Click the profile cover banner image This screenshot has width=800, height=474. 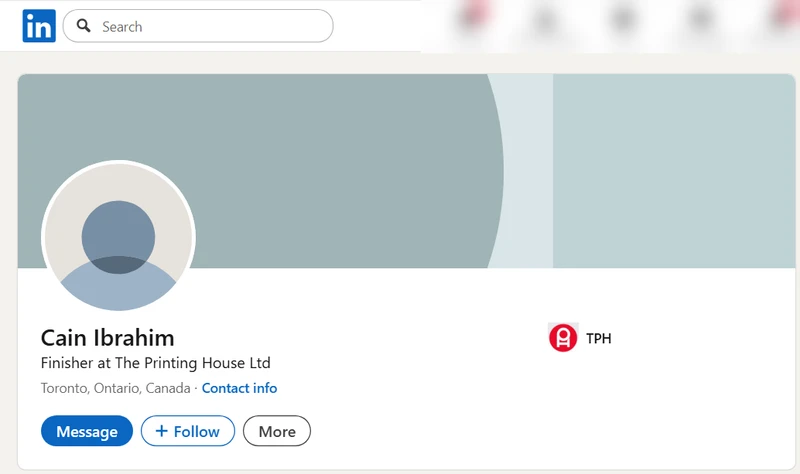coord(400,140)
